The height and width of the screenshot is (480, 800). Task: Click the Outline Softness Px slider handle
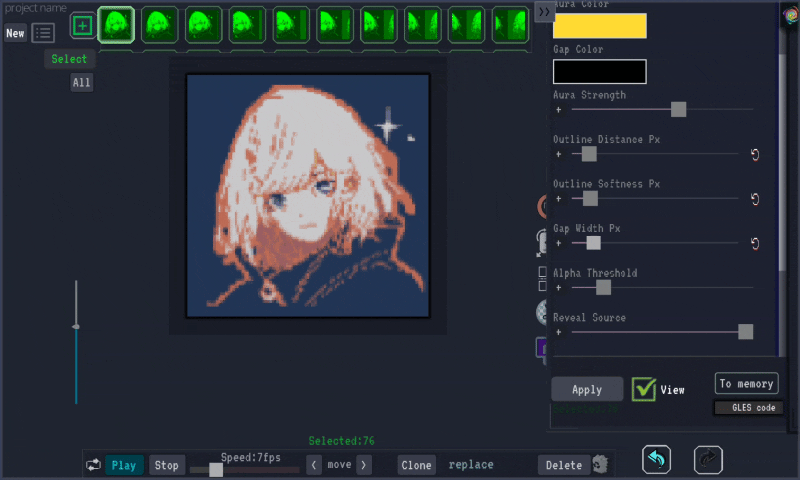(x=590, y=198)
